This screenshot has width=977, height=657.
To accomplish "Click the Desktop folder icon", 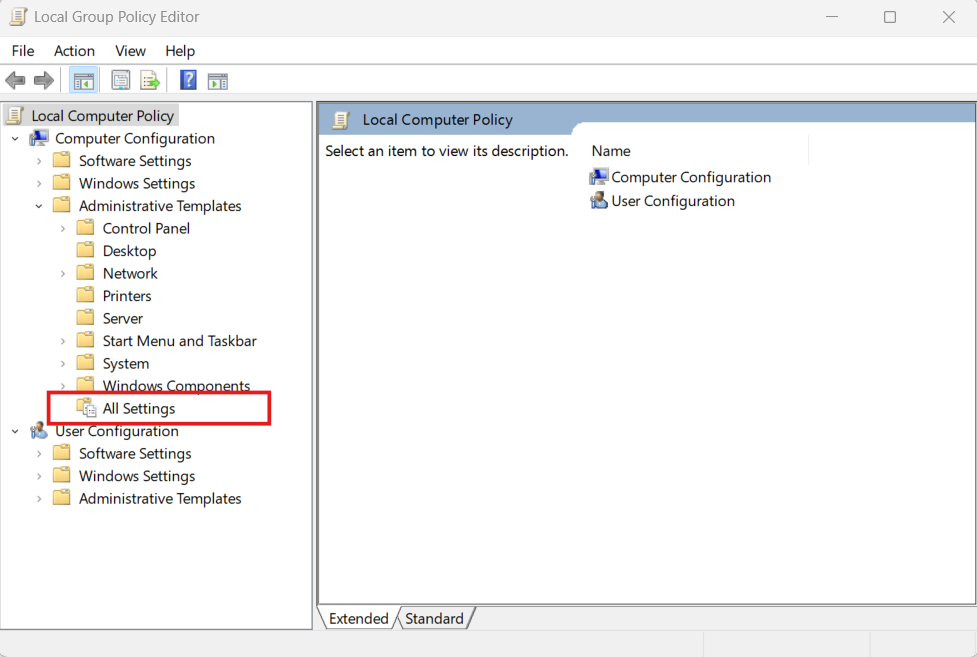I will pos(85,250).
